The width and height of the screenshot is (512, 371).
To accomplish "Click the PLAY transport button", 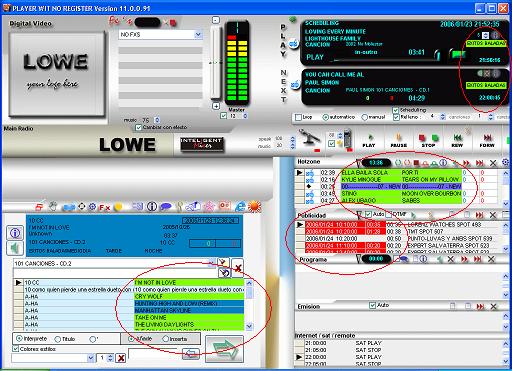I will click(x=369, y=140).
